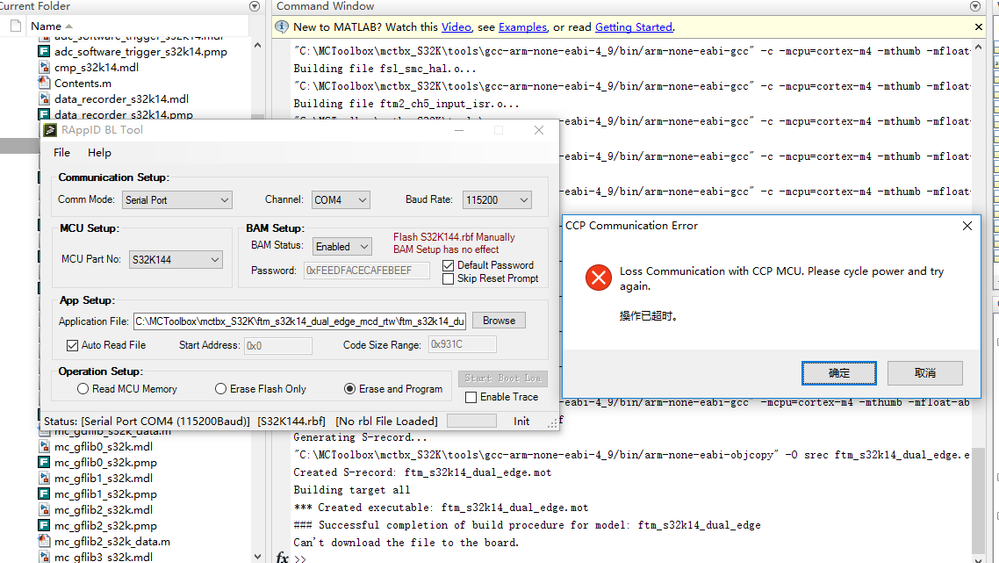
Task: Click the Current Folder scroll-up arrow
Action: 257,45
